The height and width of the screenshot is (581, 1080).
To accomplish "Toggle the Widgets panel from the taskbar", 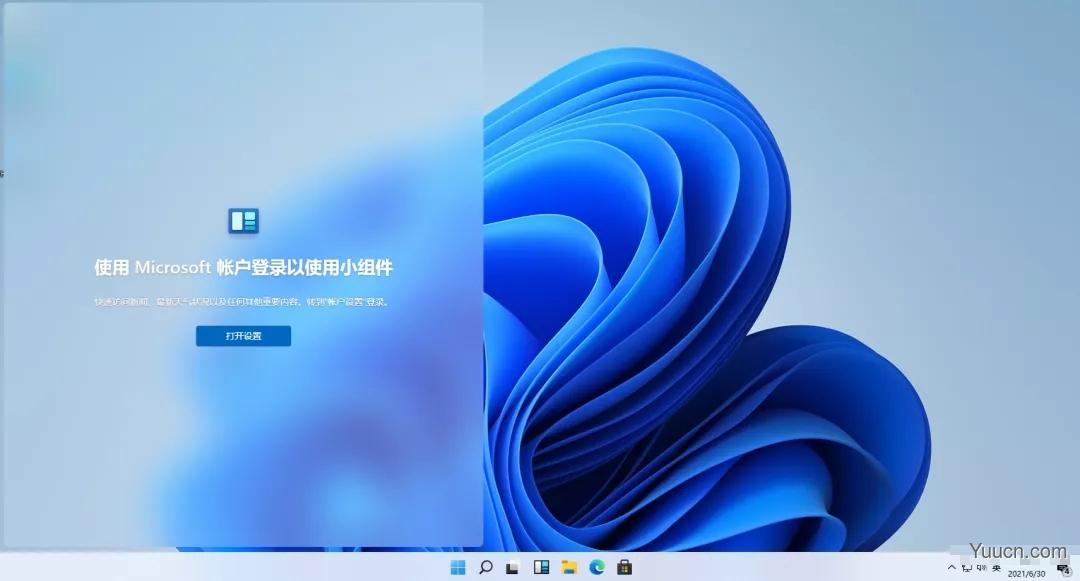I will tap(541, 567).
